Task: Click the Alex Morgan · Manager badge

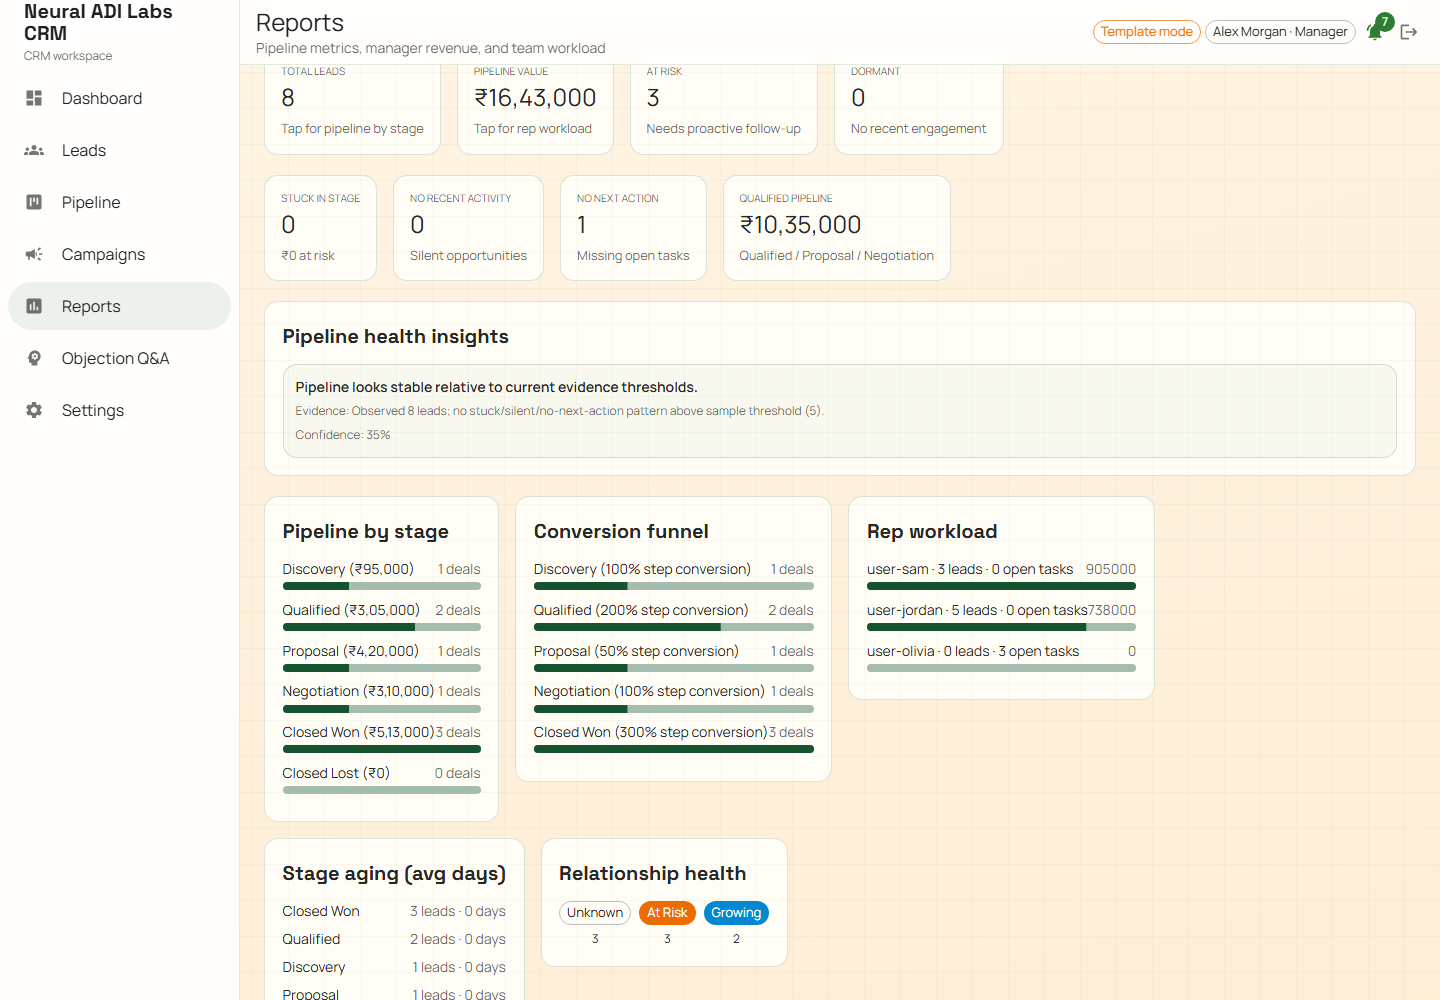Action: [x=1280, y=32]
